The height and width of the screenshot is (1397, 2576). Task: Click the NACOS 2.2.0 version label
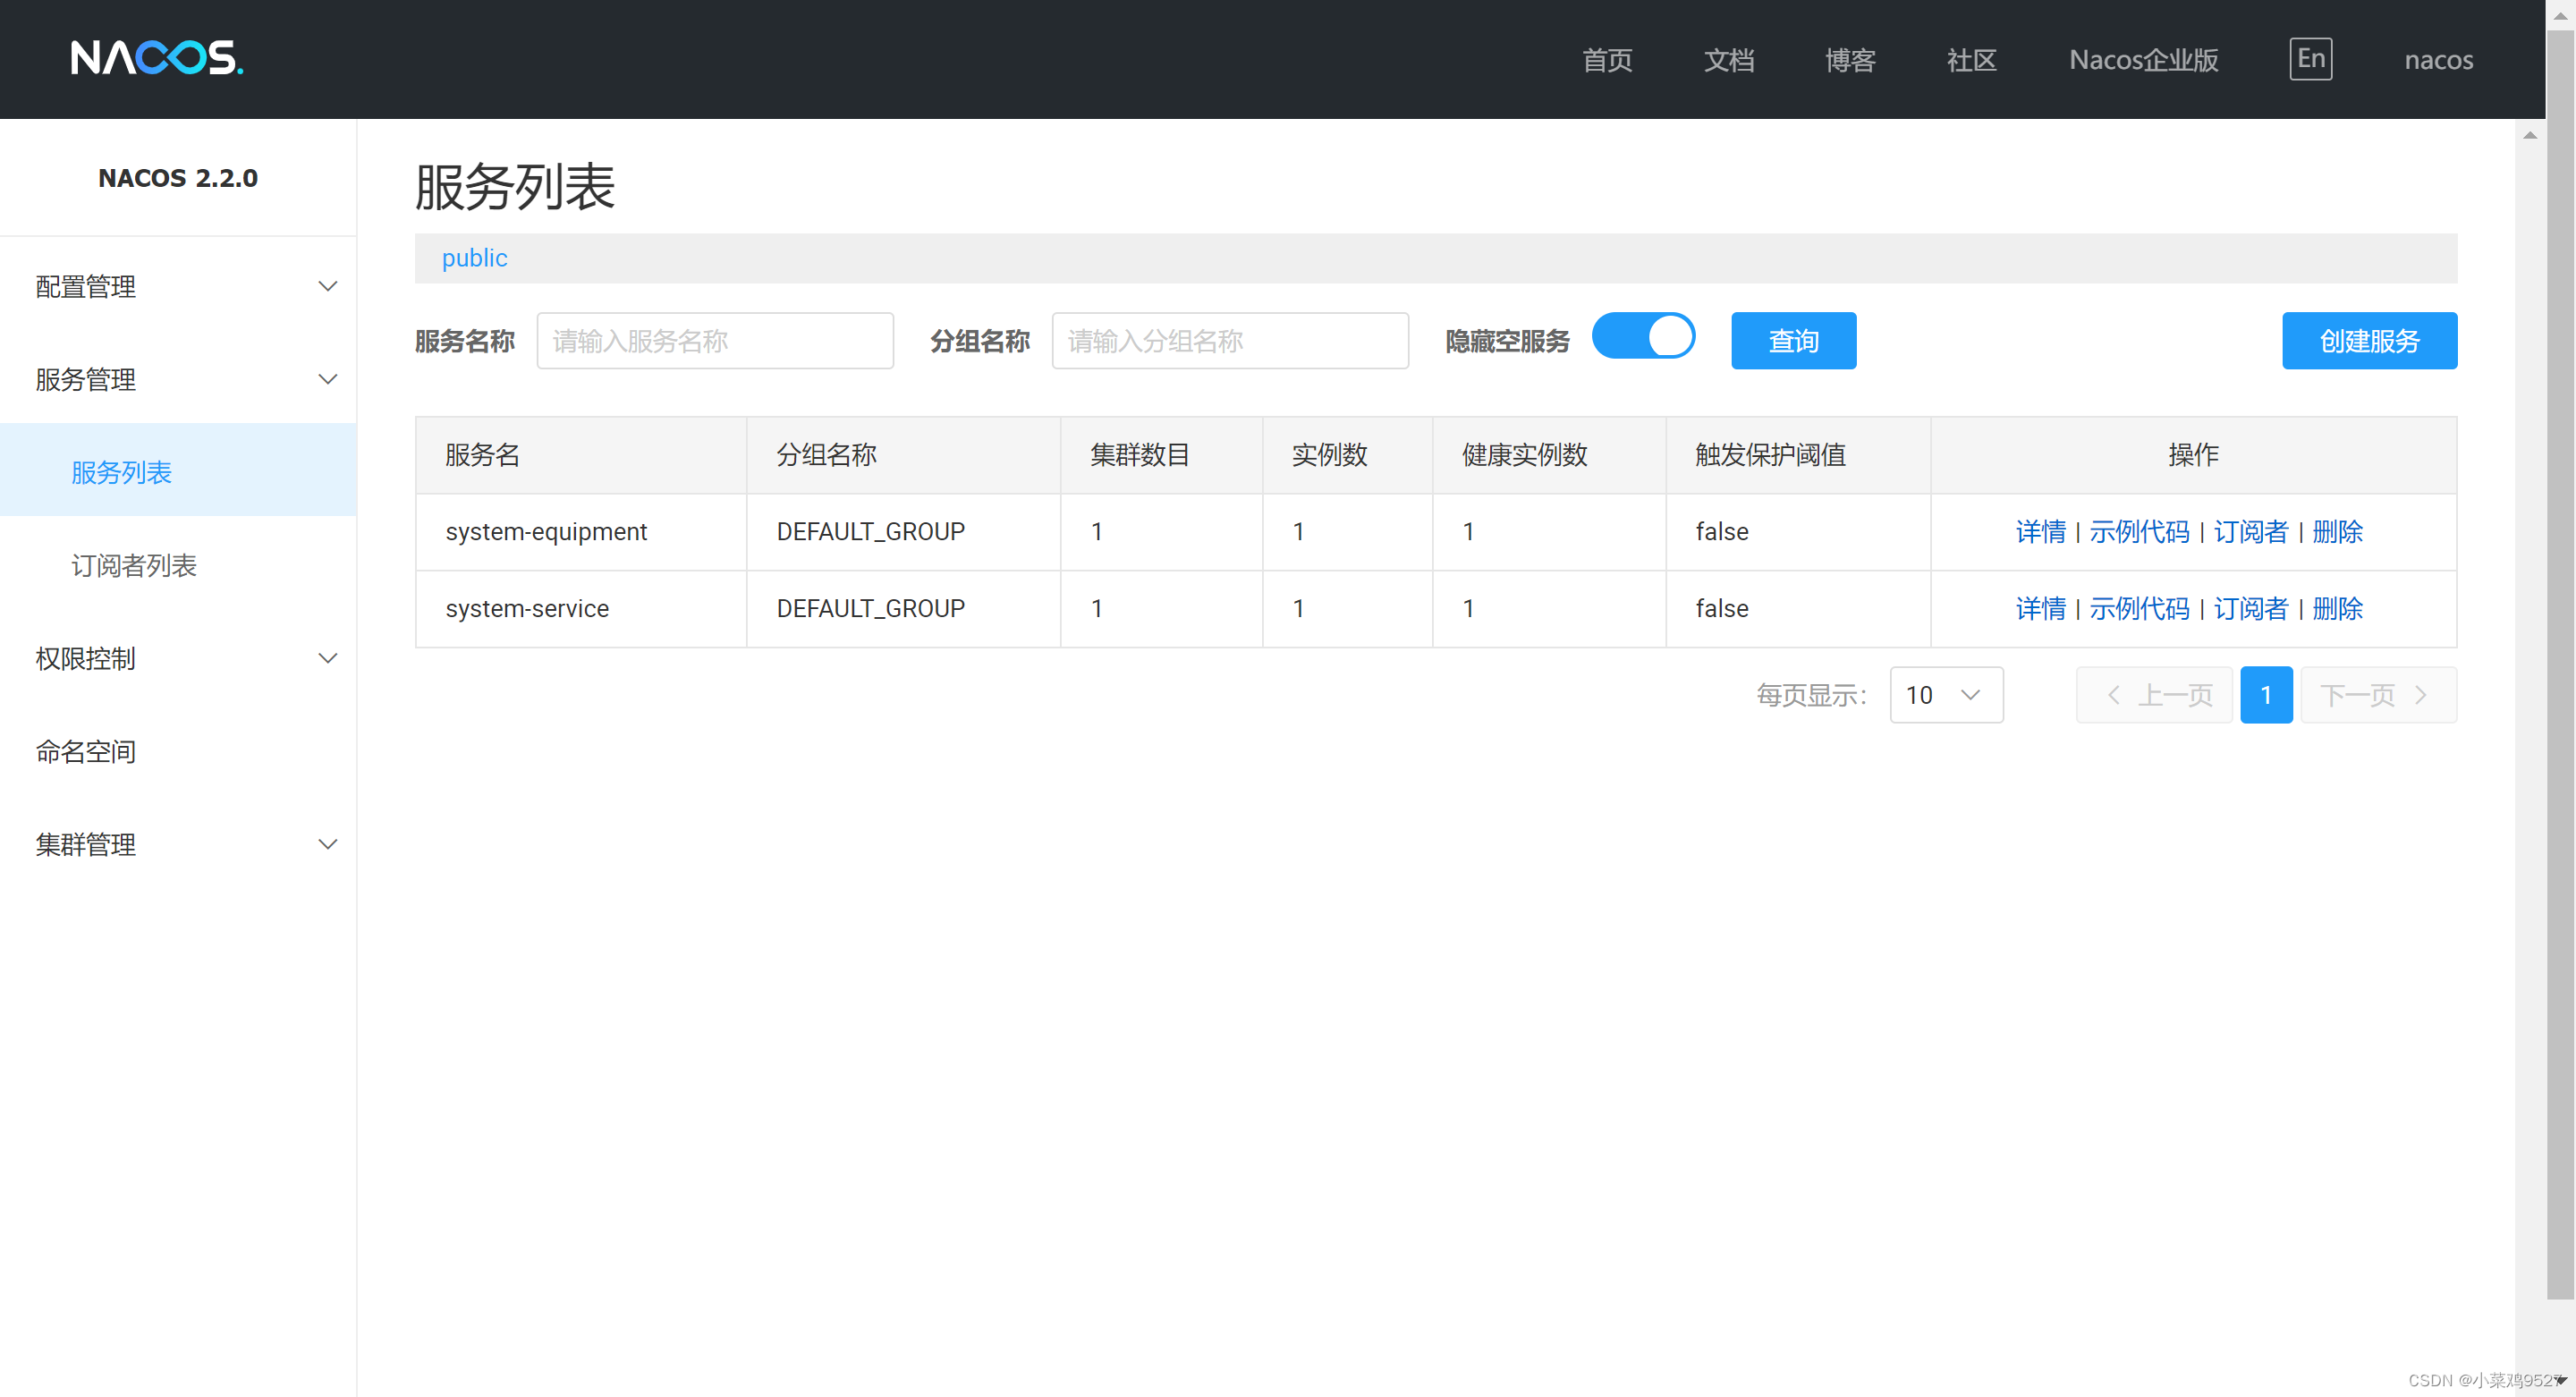point(178,178)
